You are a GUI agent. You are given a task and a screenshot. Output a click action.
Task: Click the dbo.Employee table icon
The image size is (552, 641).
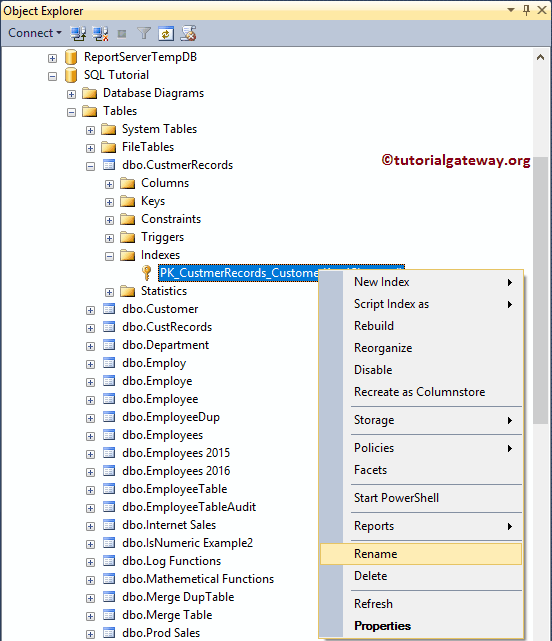(109, 399)
